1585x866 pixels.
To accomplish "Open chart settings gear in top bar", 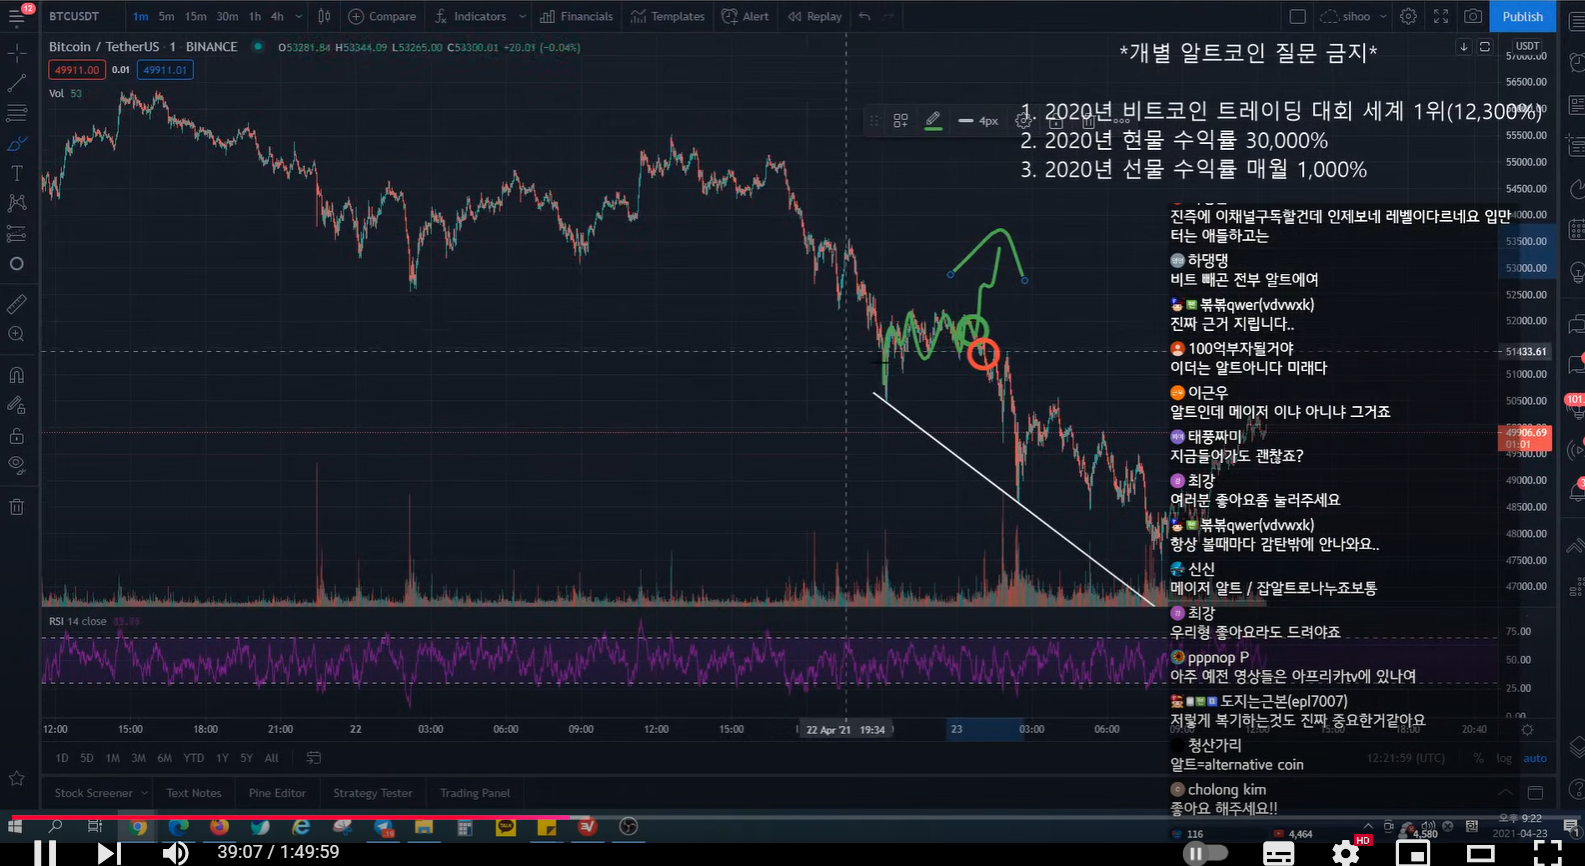I will 1408,17.
